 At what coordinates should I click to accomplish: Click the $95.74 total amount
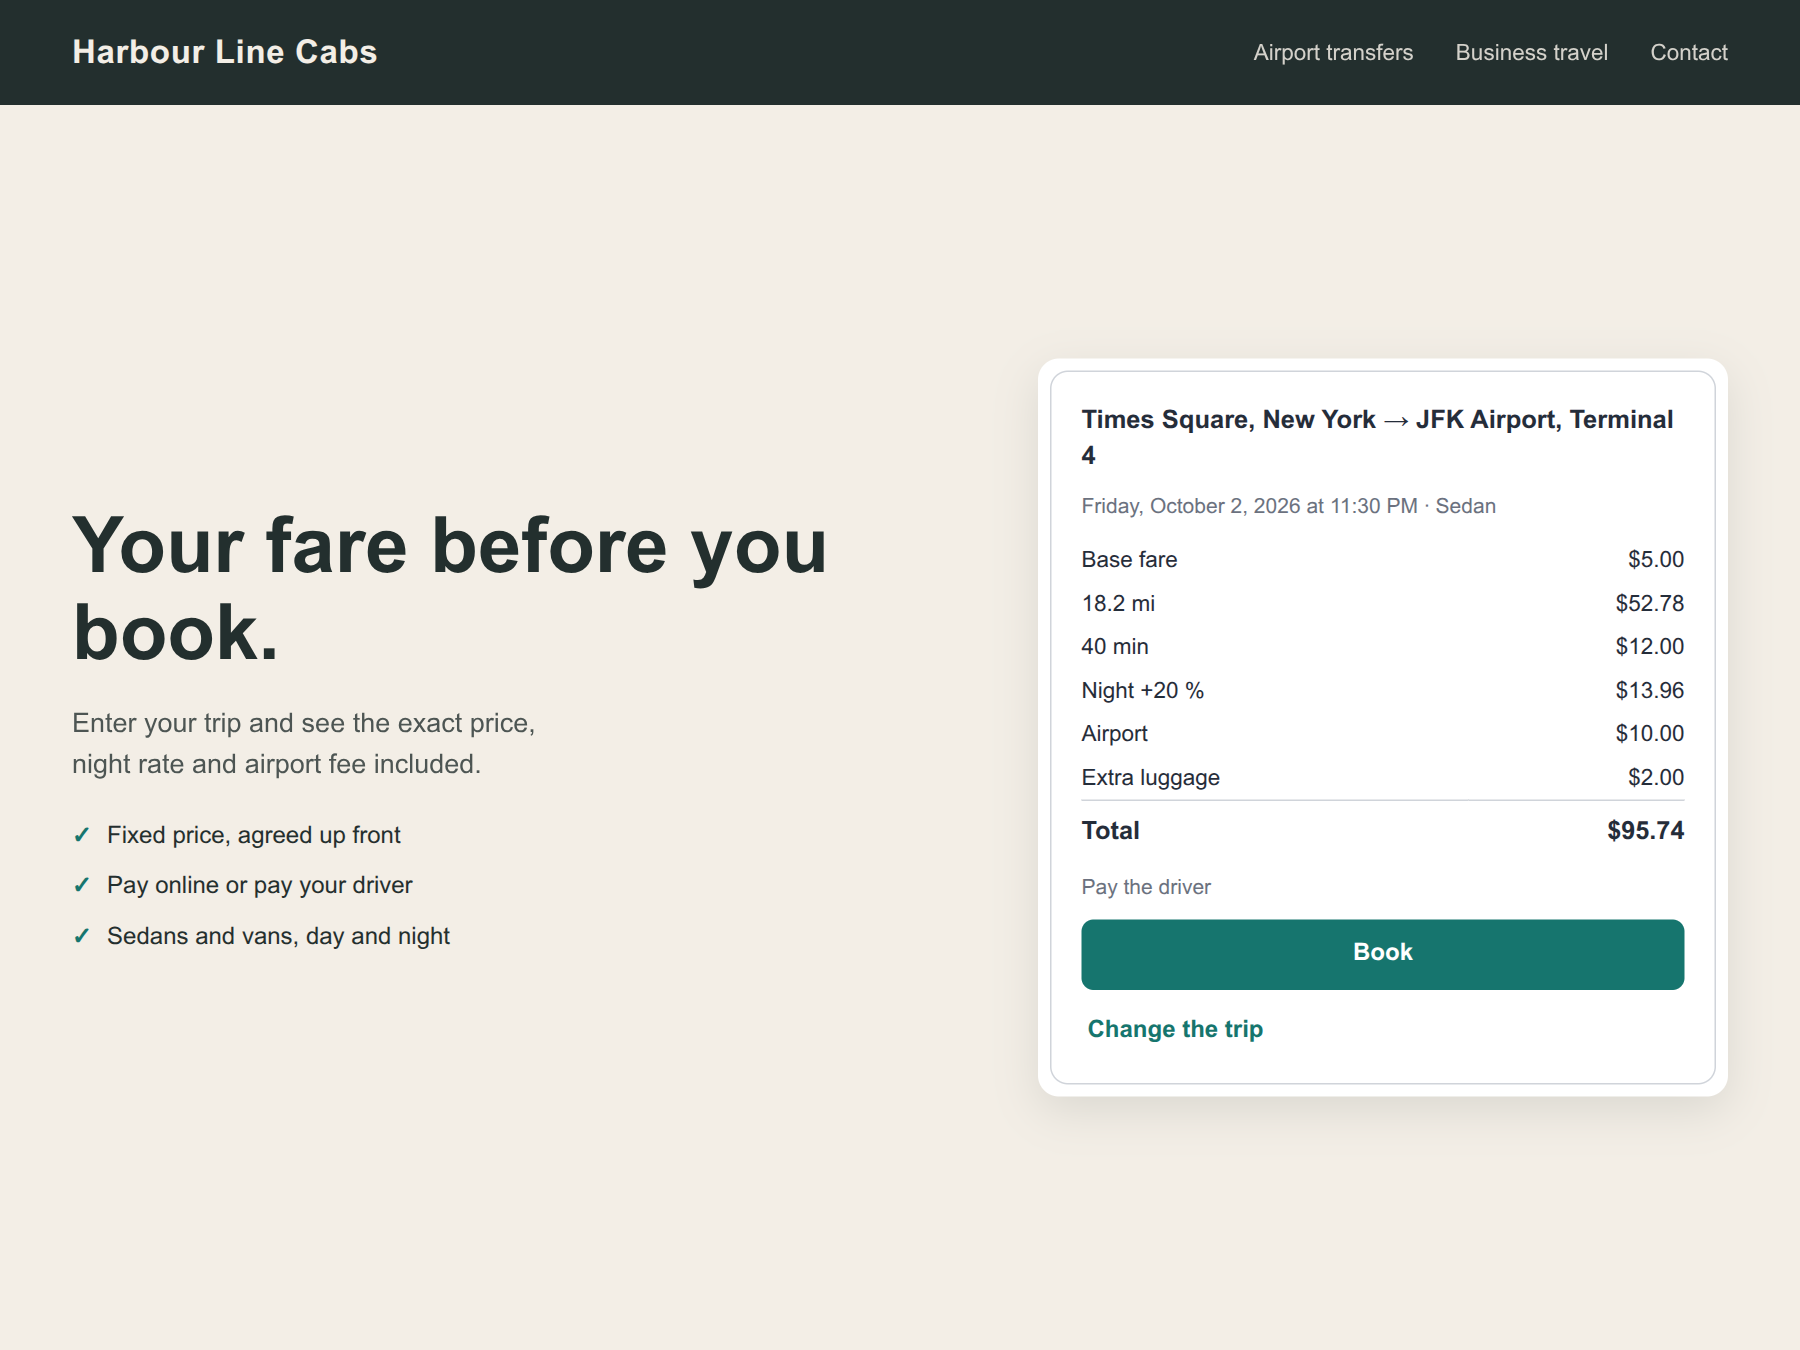(x=1645, y=830)
